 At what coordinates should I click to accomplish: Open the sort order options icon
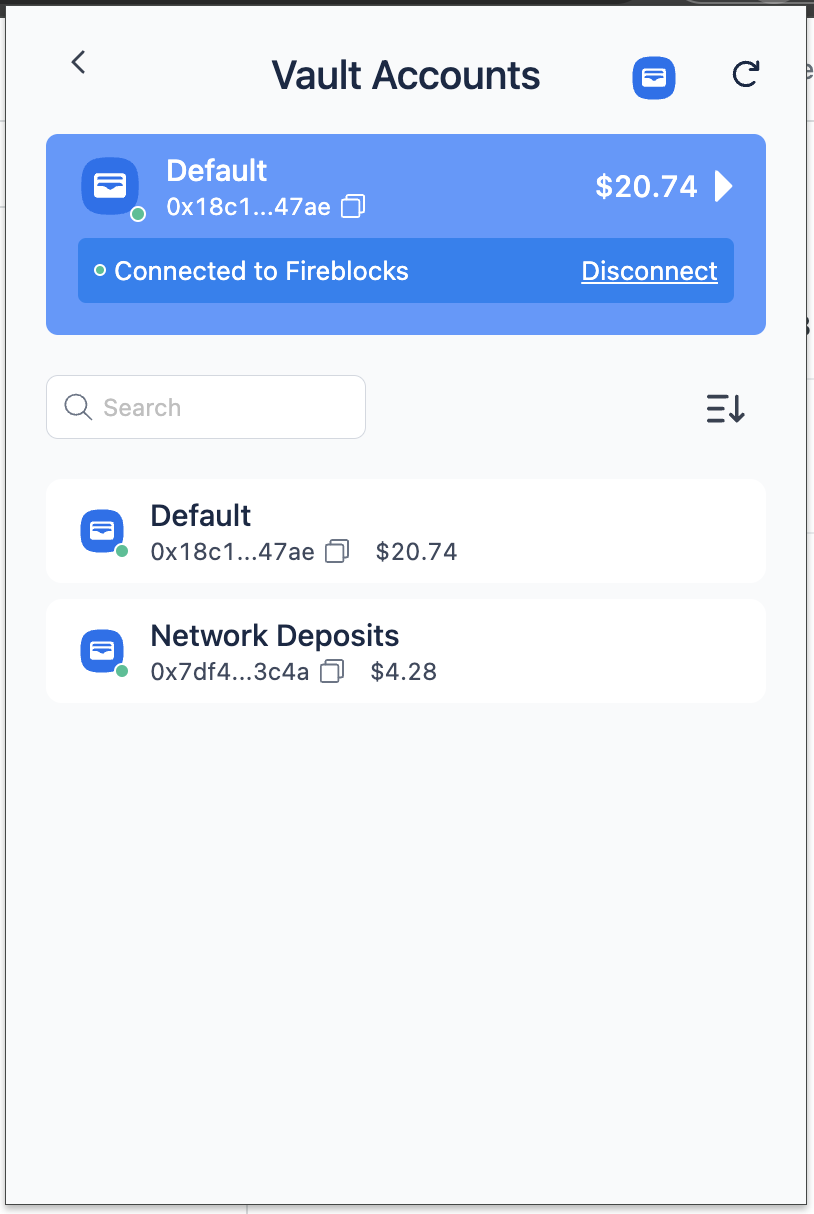pyautogui.click(x=725, y=408)
